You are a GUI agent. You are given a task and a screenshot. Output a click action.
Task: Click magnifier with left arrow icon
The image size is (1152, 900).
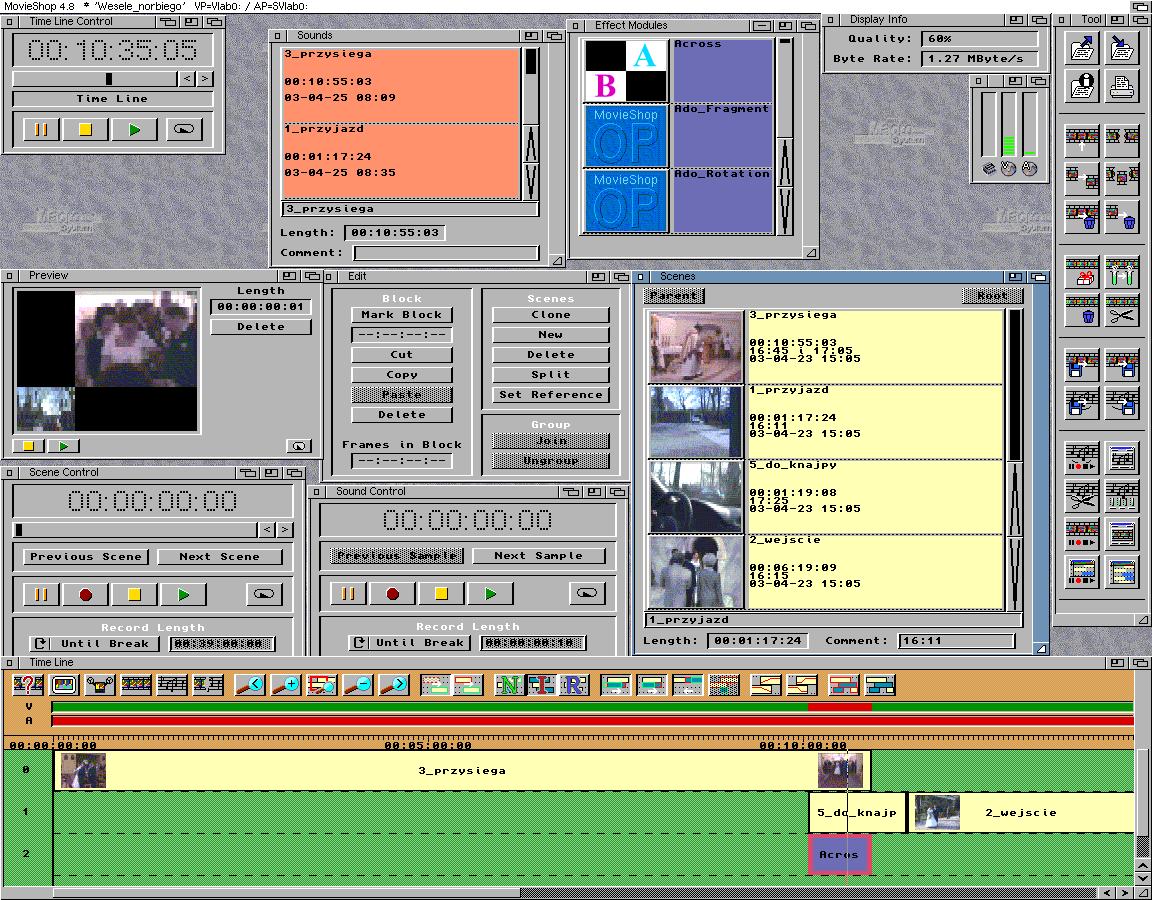251,685
